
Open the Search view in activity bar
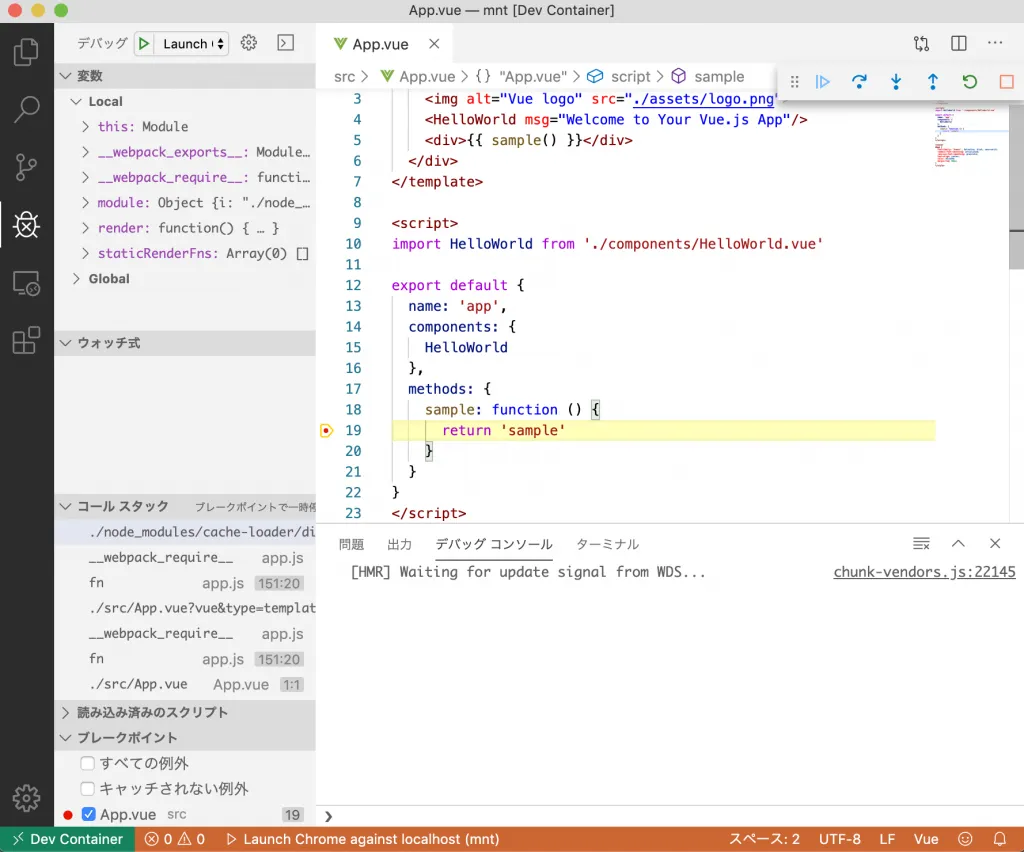coord(26,109)
